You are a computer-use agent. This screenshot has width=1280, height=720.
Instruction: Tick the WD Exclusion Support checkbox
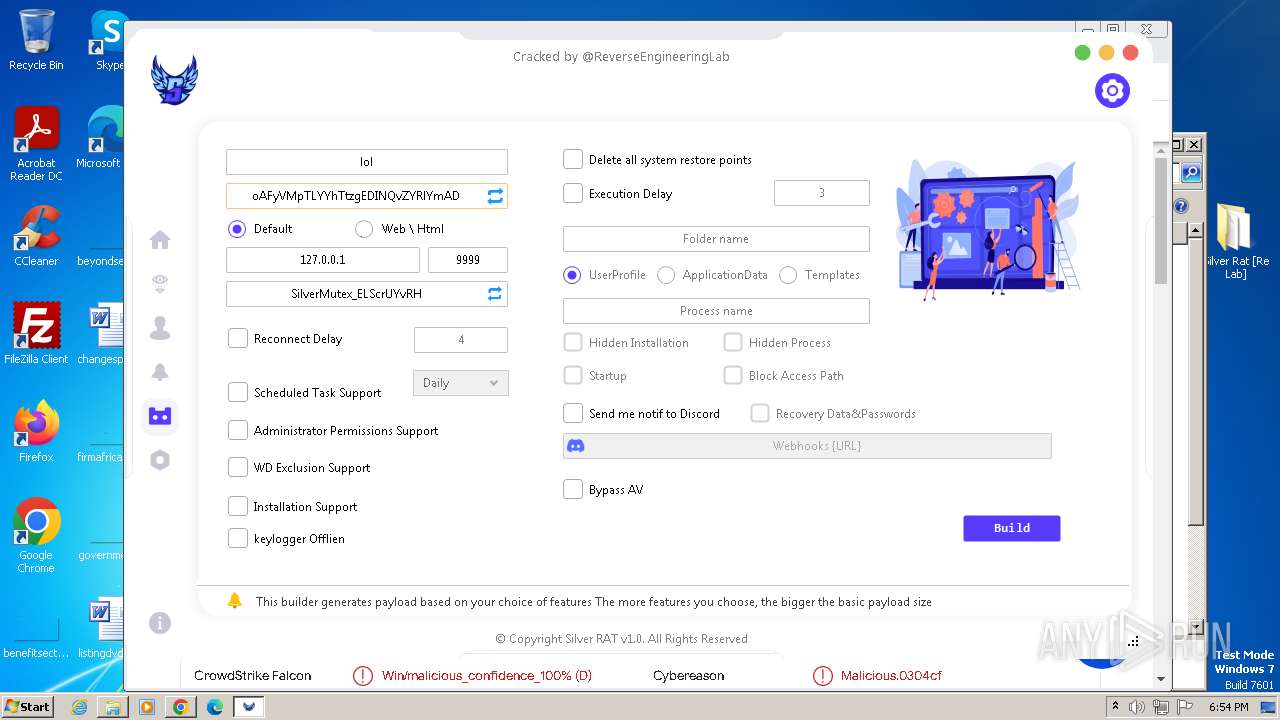(238, 468)
